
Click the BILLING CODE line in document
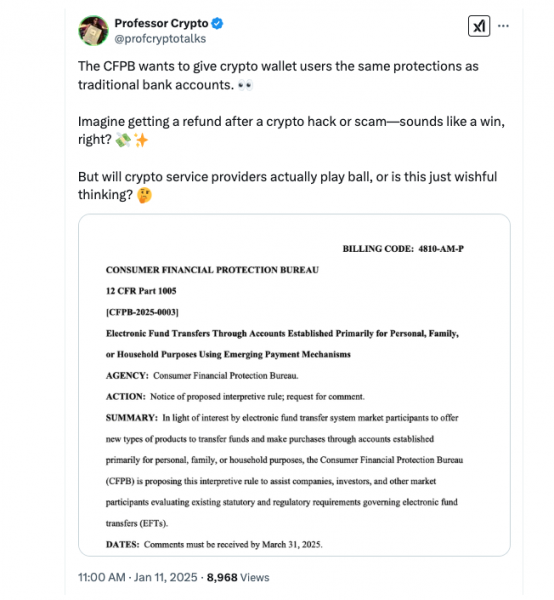(403, 249)
